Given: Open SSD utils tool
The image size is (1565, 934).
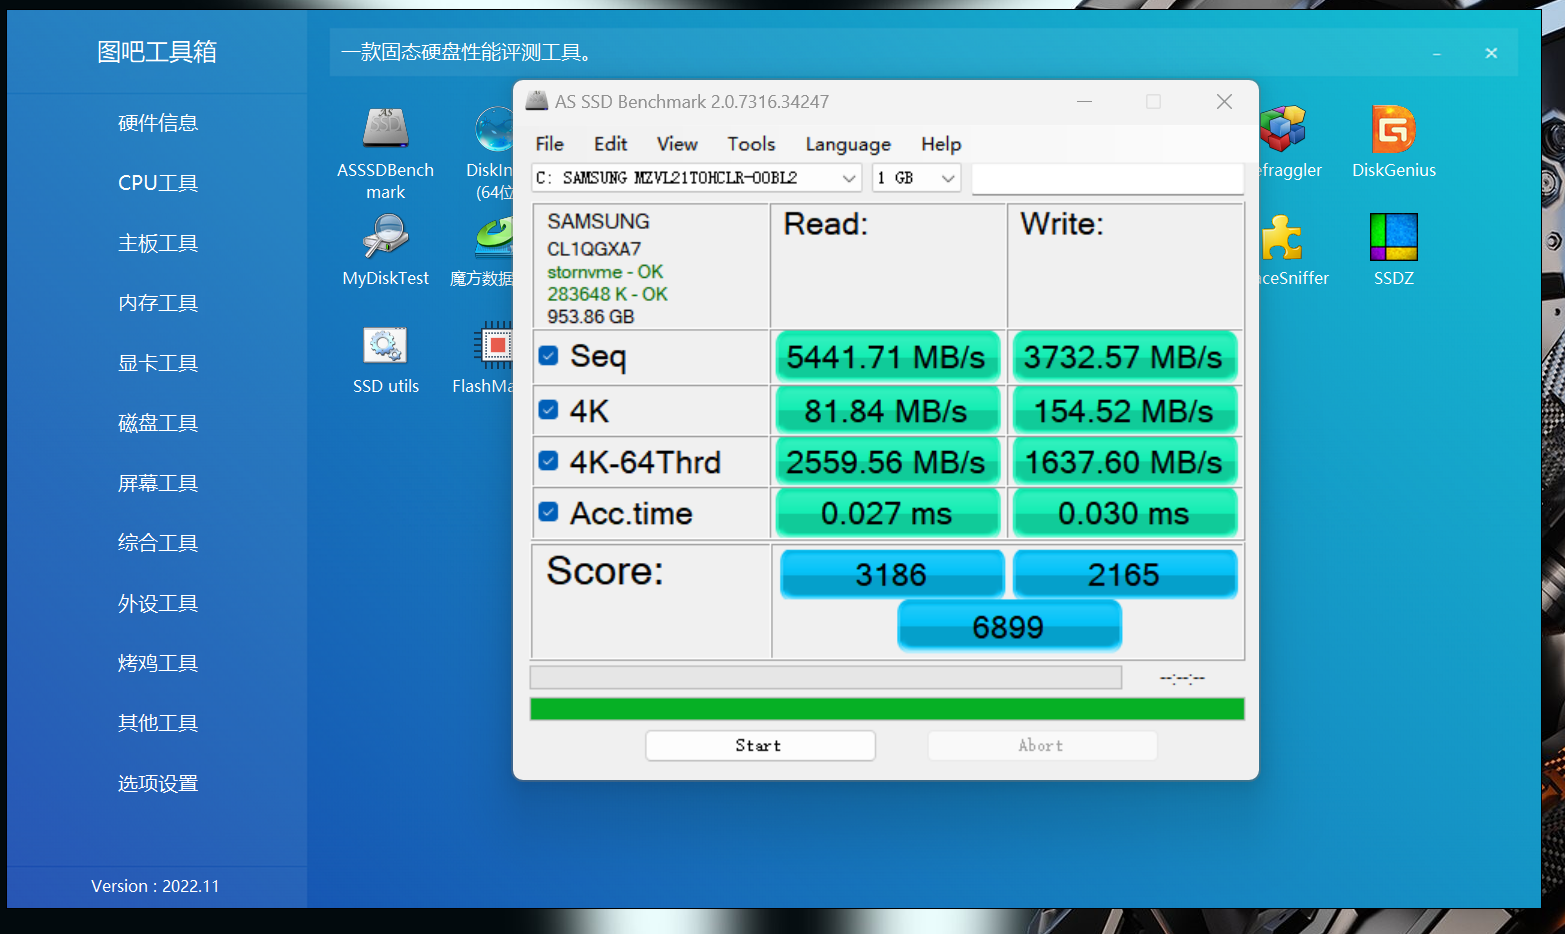Looking at the screenshot, I should [385, 346].
